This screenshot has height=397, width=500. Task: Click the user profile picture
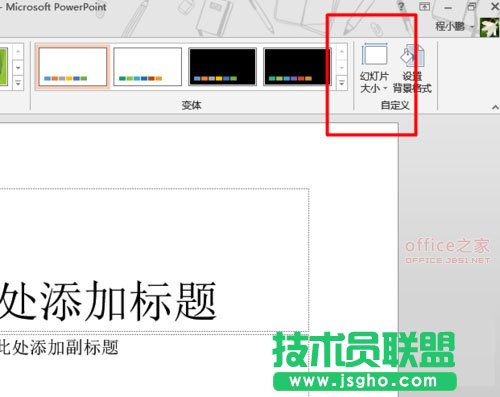[x=489, y=27]
